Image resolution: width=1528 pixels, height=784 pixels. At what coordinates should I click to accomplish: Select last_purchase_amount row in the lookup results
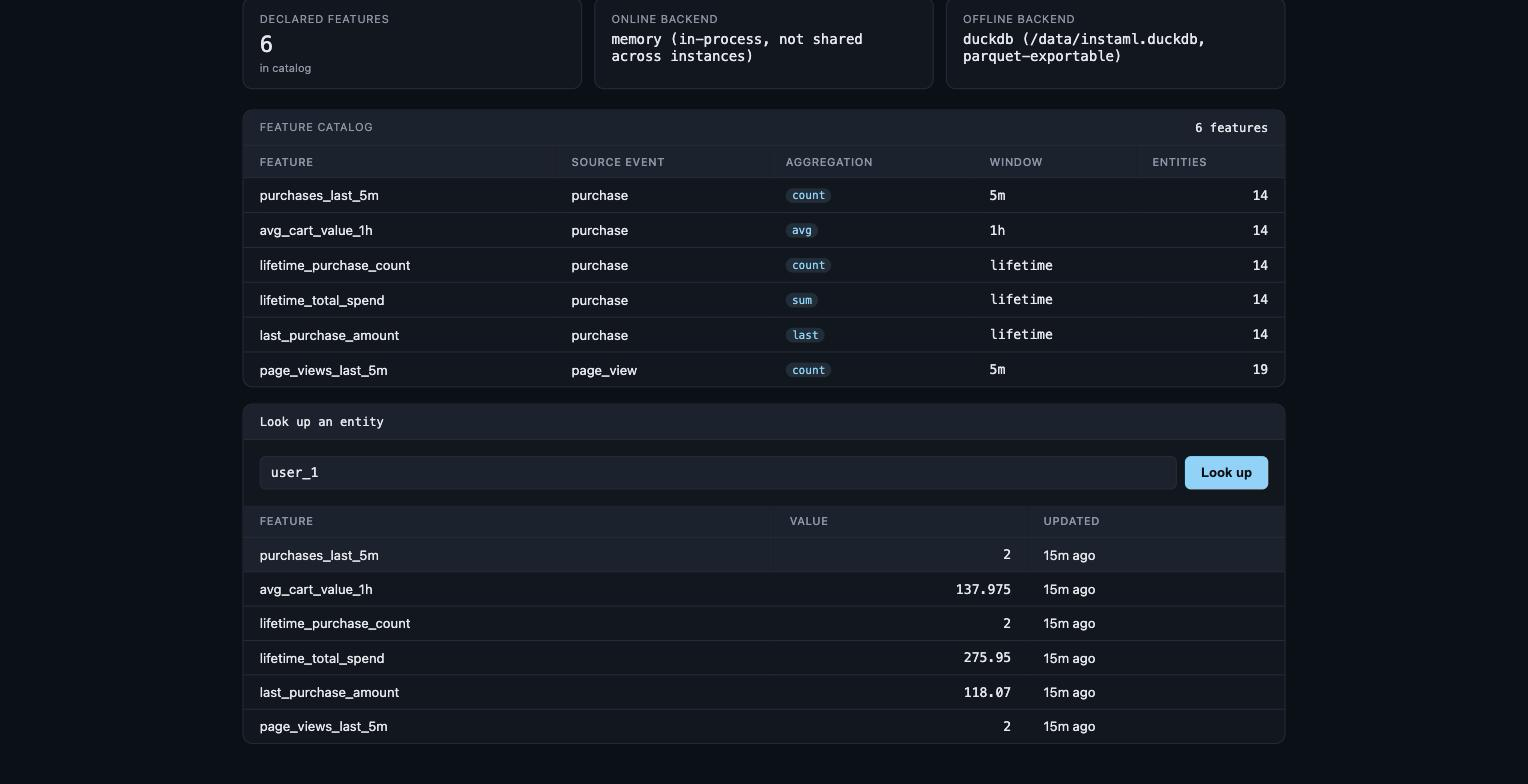[764, 692]
